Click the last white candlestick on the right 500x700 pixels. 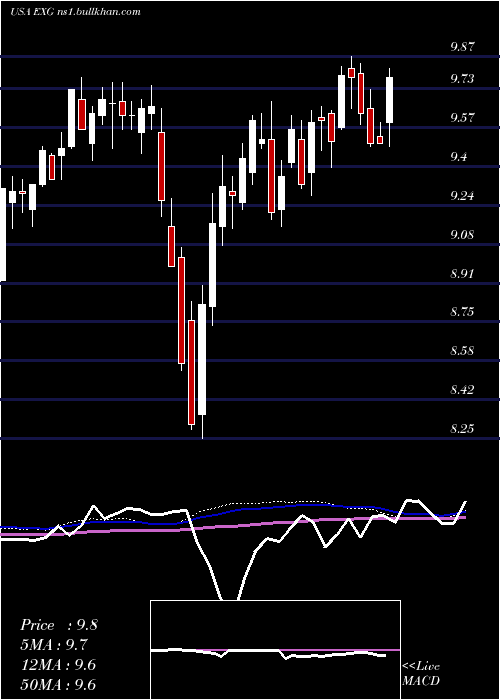(390, 107)
